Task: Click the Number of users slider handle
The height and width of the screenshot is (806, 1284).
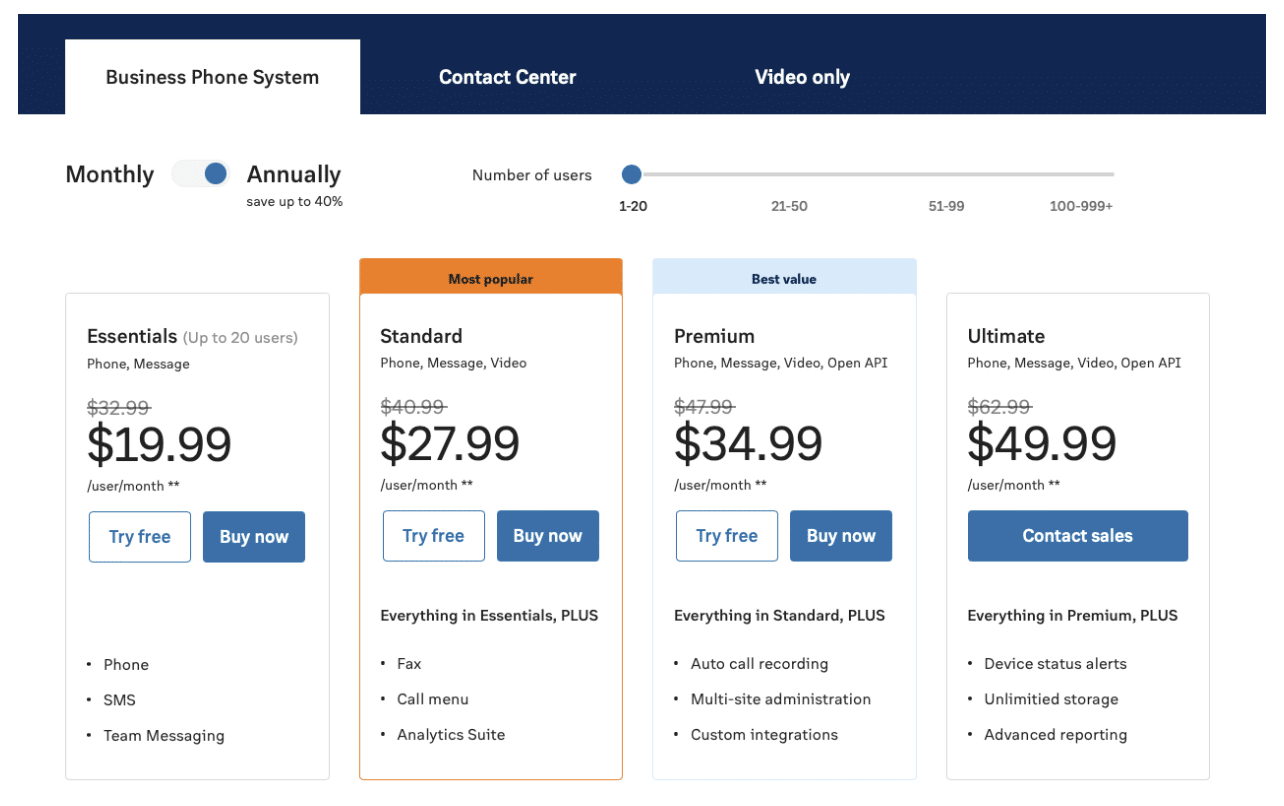Action: click(631, 175)
